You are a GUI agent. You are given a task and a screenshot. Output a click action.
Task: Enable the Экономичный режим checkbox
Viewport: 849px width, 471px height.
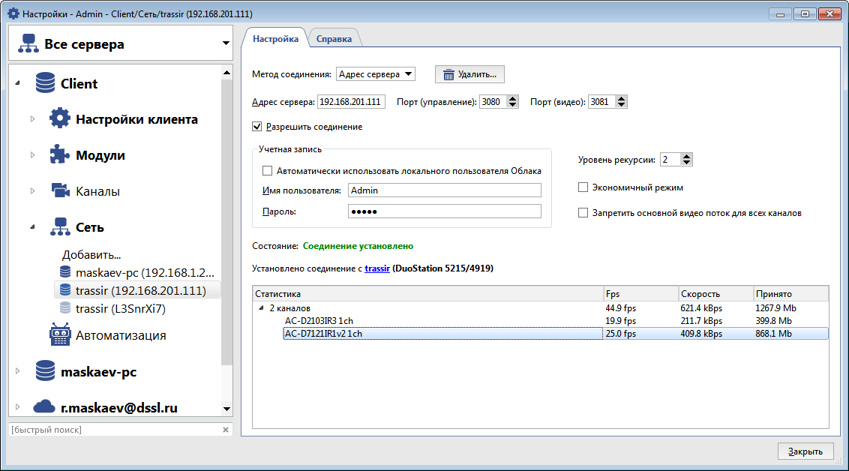tap(584, 187)
